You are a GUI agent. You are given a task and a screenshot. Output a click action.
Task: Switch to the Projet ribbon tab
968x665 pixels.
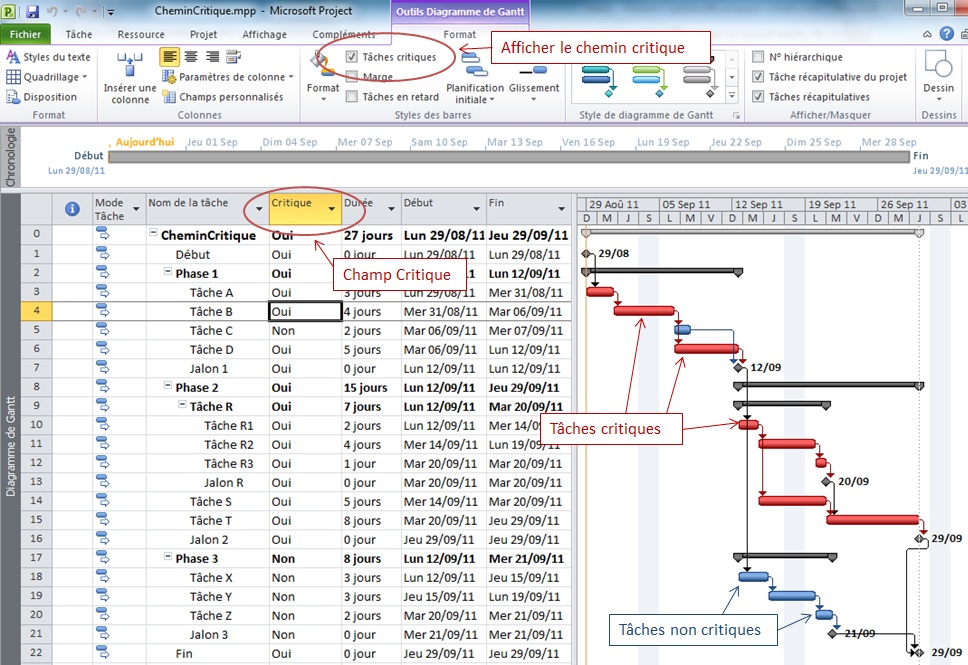point(204,35)
